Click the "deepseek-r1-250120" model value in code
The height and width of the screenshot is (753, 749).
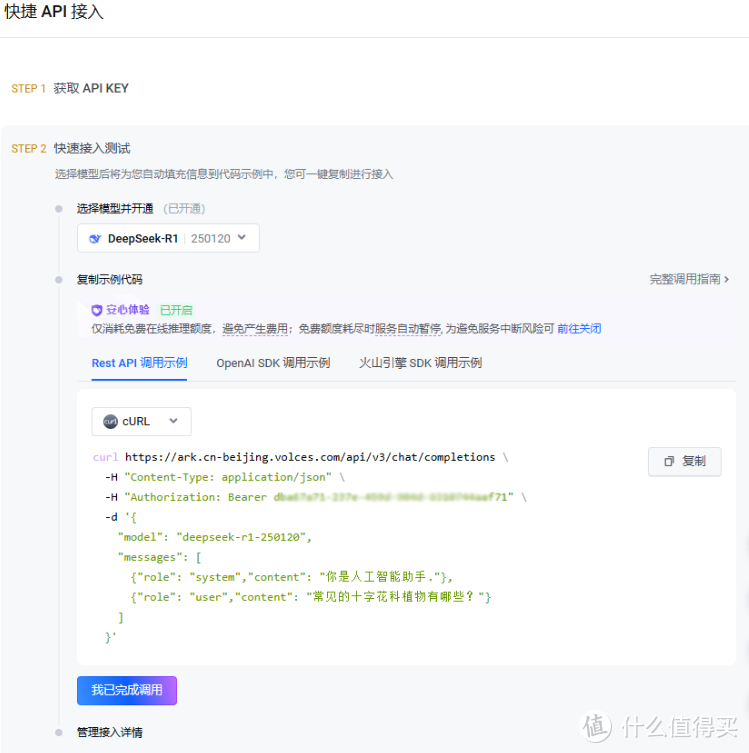[x=241, y=537]
